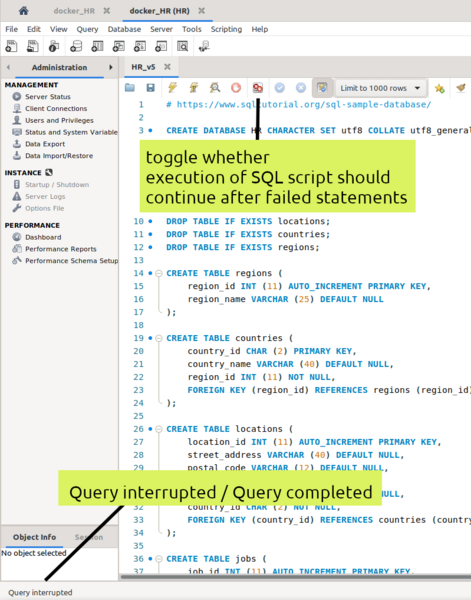Create new stored procedure icon
471x600 pixels.
click(x=139, y=46)
